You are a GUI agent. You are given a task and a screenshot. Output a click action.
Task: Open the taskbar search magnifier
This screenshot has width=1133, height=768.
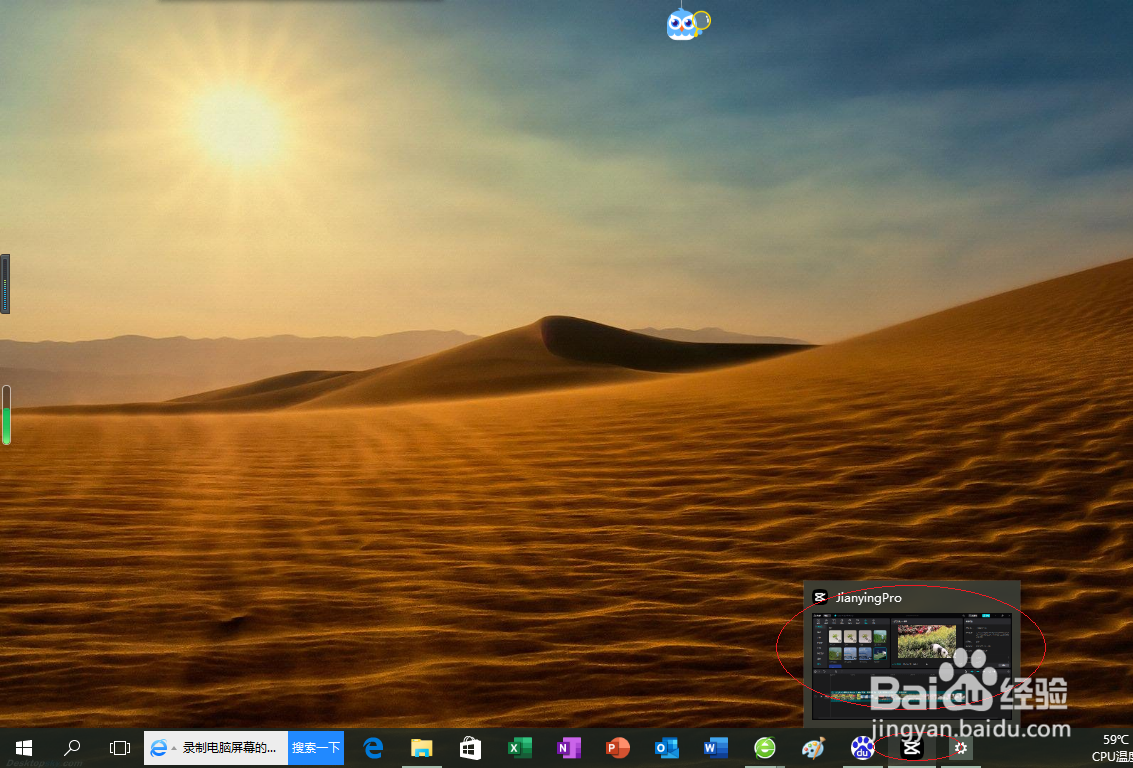(72, 748)
